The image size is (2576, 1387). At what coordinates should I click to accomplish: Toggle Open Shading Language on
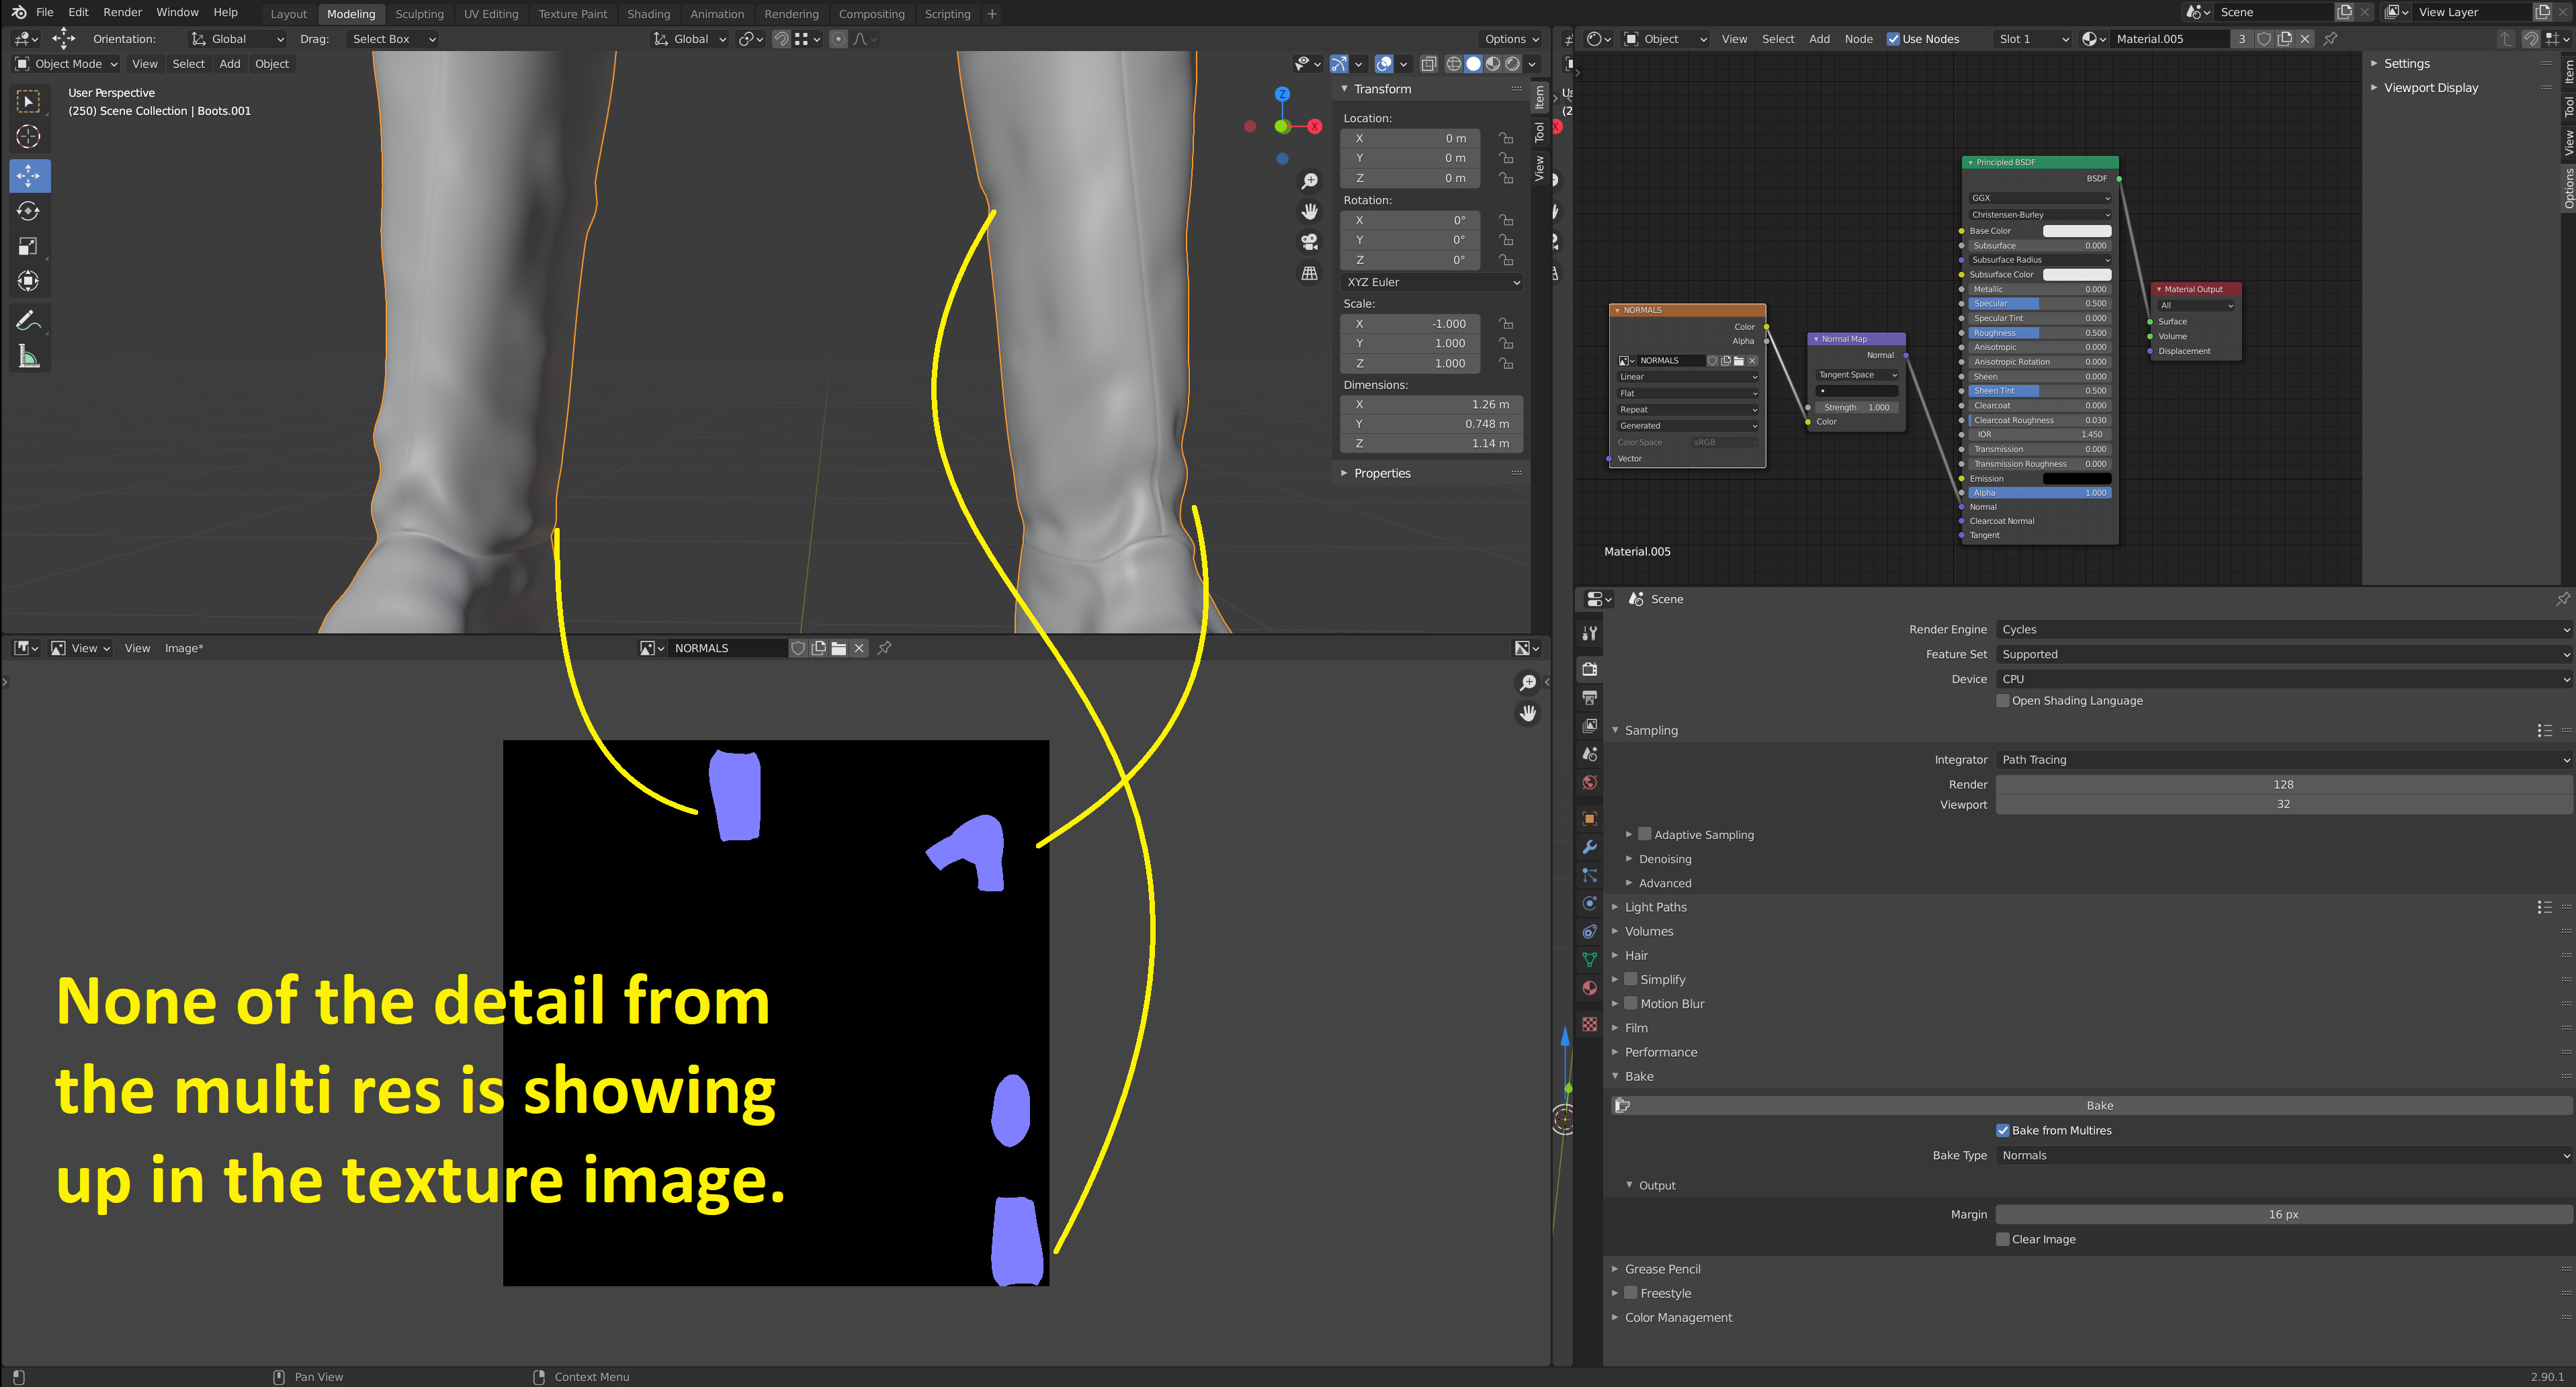(x=2003, y=700)
